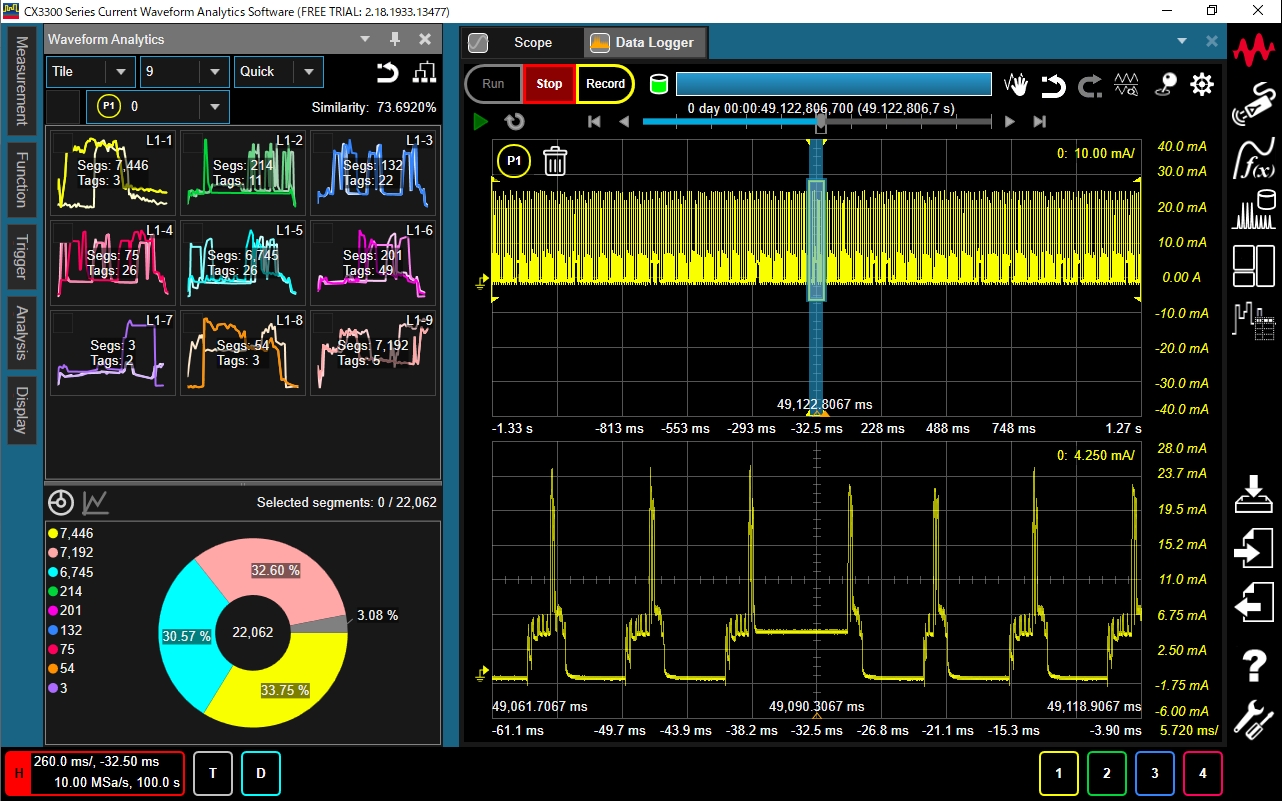This screenshot has height=801, width=1282.
Task: Expand the Quick mode dropdown
Action: click(308, 72)
